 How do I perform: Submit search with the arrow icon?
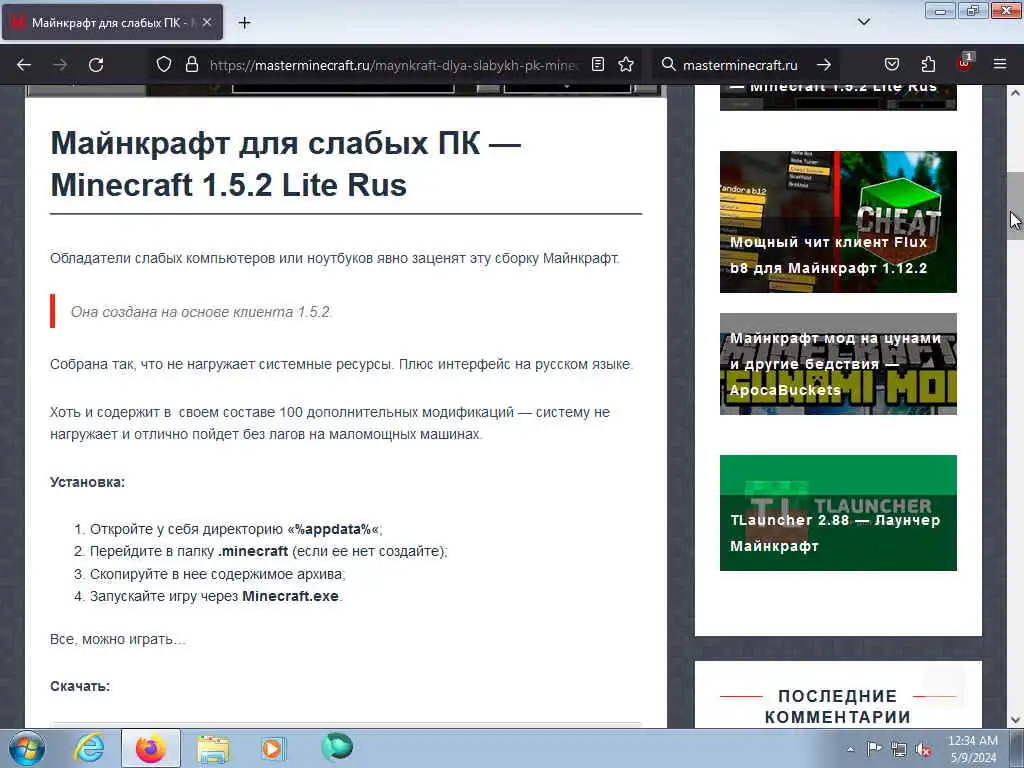pos(824,64)
